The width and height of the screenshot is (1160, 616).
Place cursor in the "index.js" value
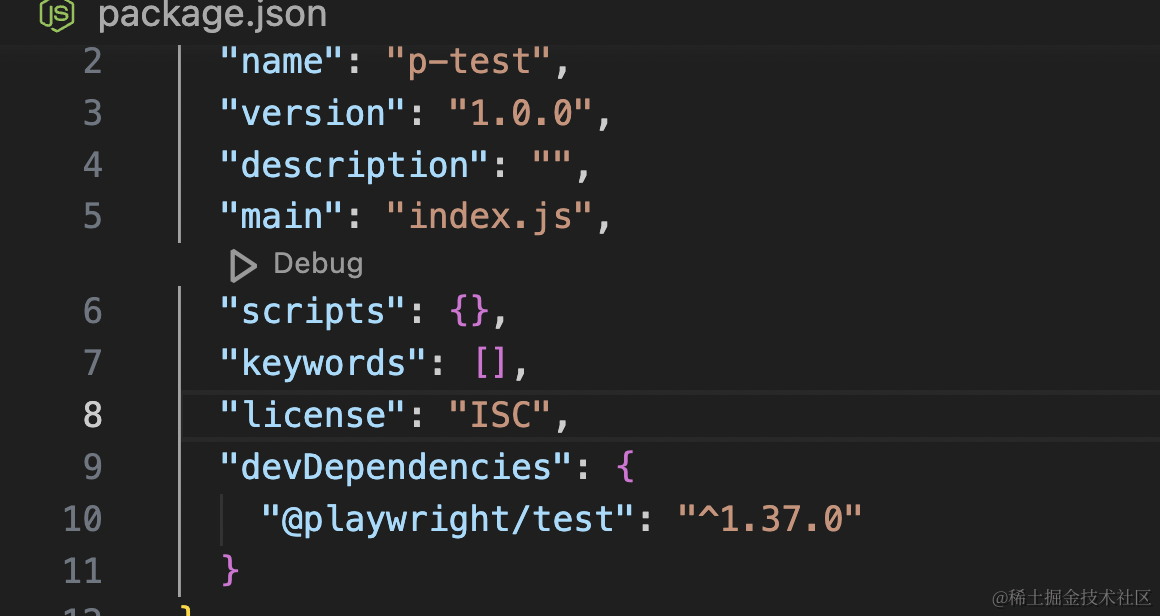pyautogui.click(x=490, y=217)
